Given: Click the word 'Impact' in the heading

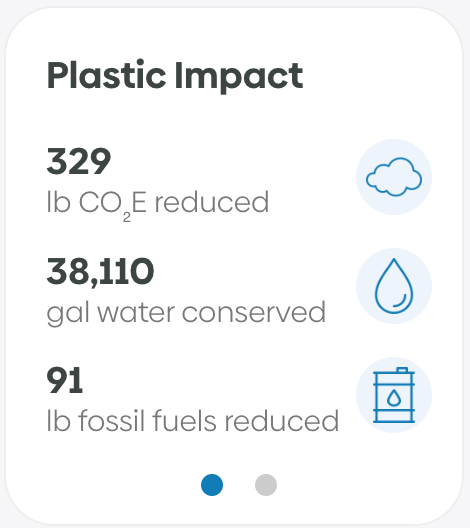Looking at the screenshot, I should 239,77.
